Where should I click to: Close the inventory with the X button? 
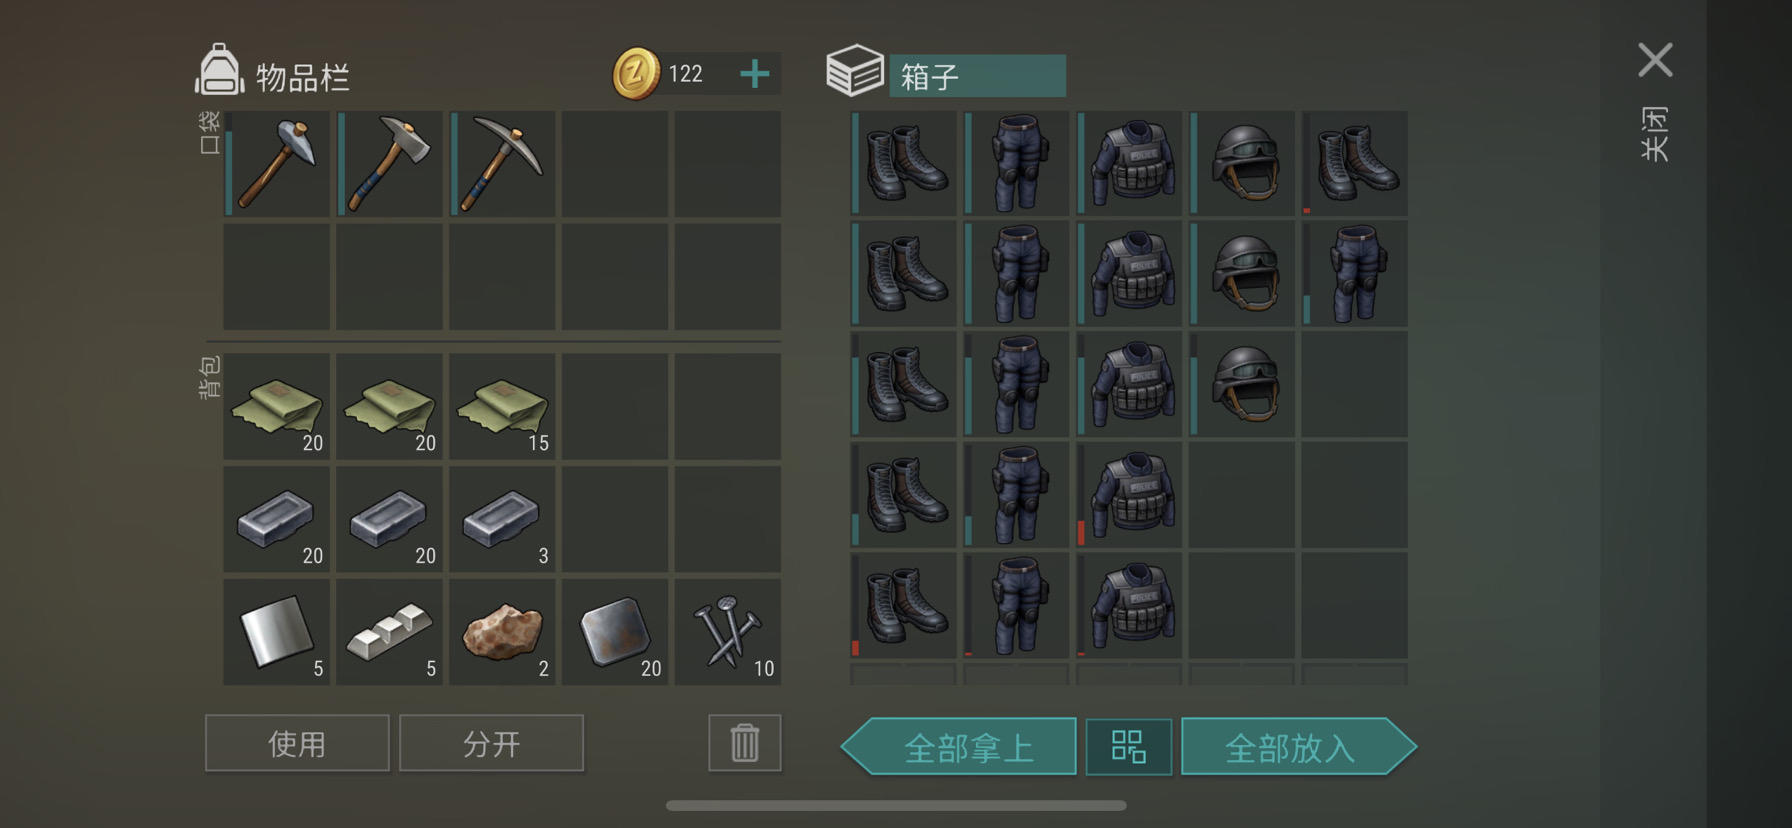click(1655, 60)
